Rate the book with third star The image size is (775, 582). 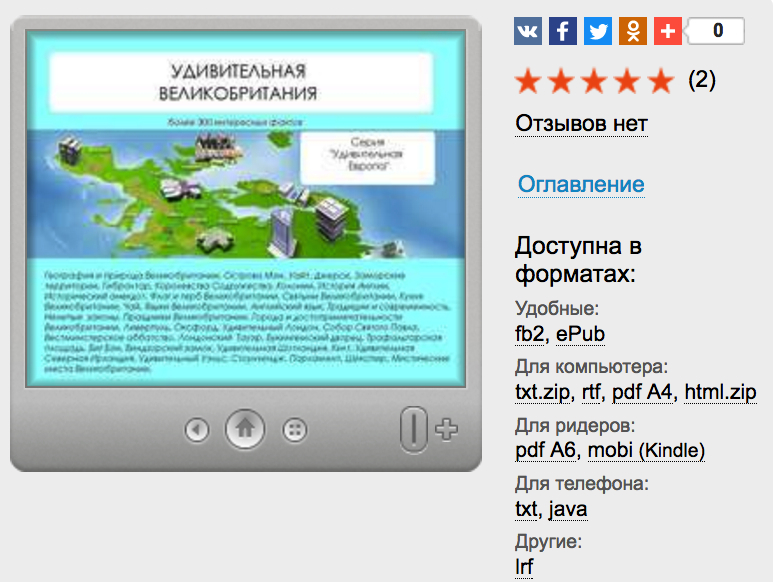[594, 81]
